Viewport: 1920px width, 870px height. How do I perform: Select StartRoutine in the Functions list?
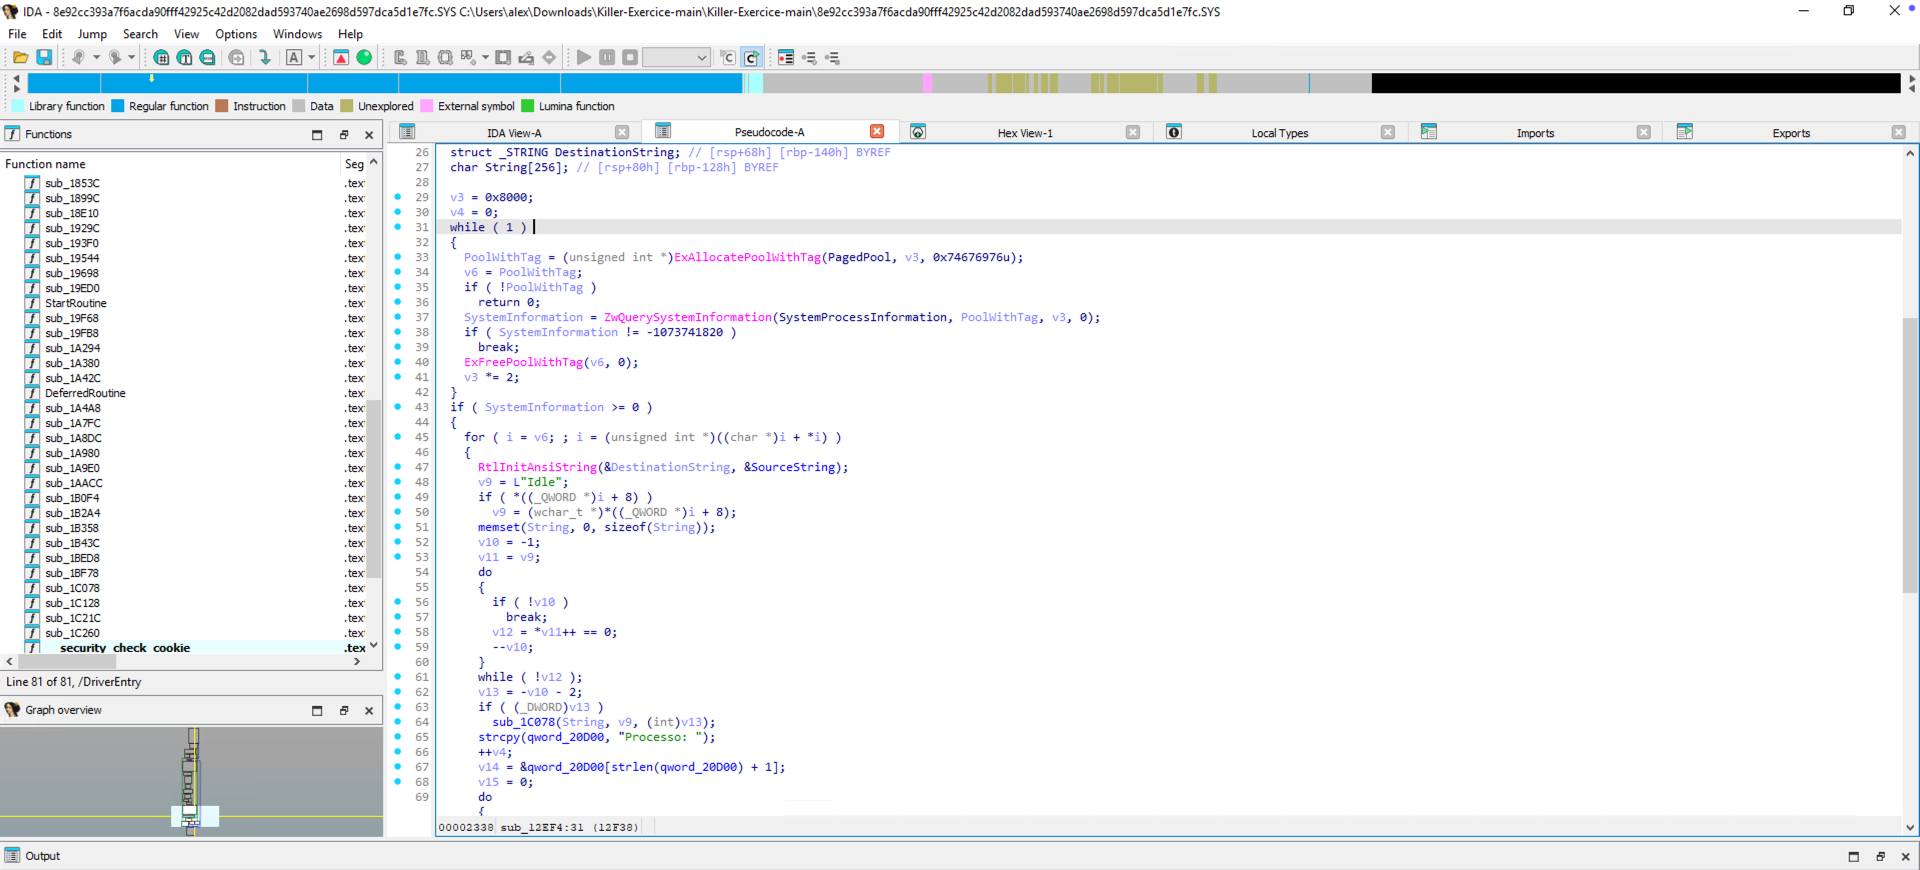(76, 303)
